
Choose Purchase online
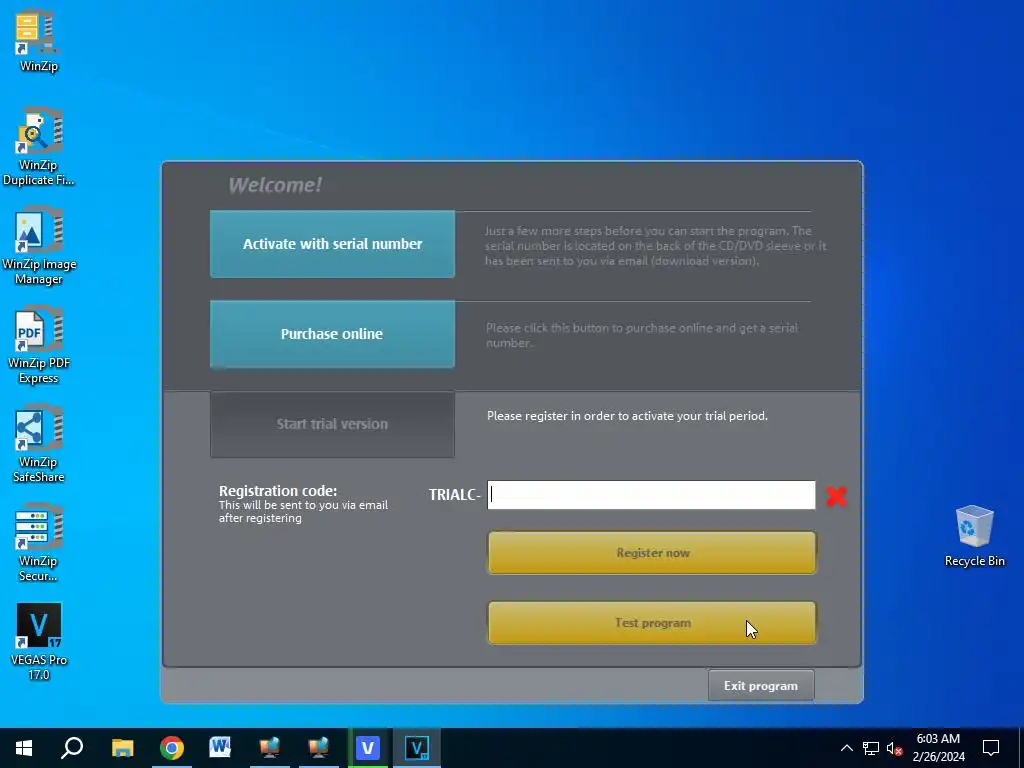click(x=332, y=334)
